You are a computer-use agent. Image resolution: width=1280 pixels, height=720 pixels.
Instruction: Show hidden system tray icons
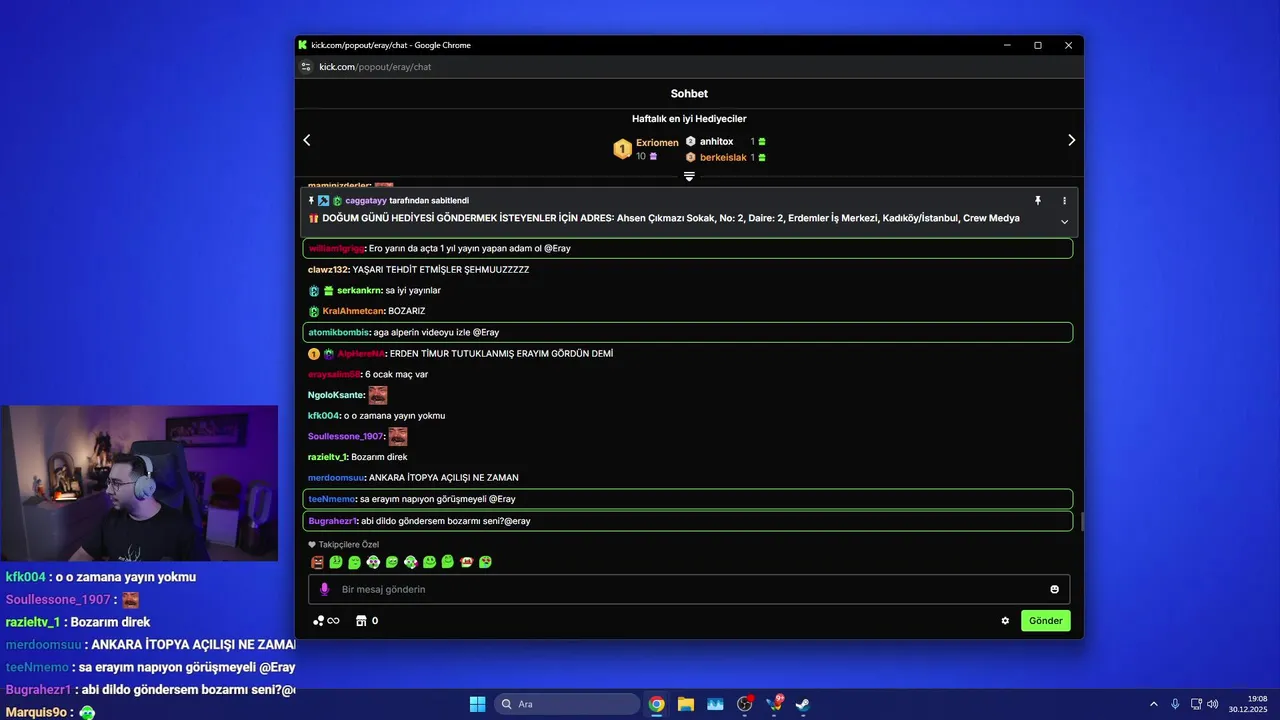[x=1153, y=704]
